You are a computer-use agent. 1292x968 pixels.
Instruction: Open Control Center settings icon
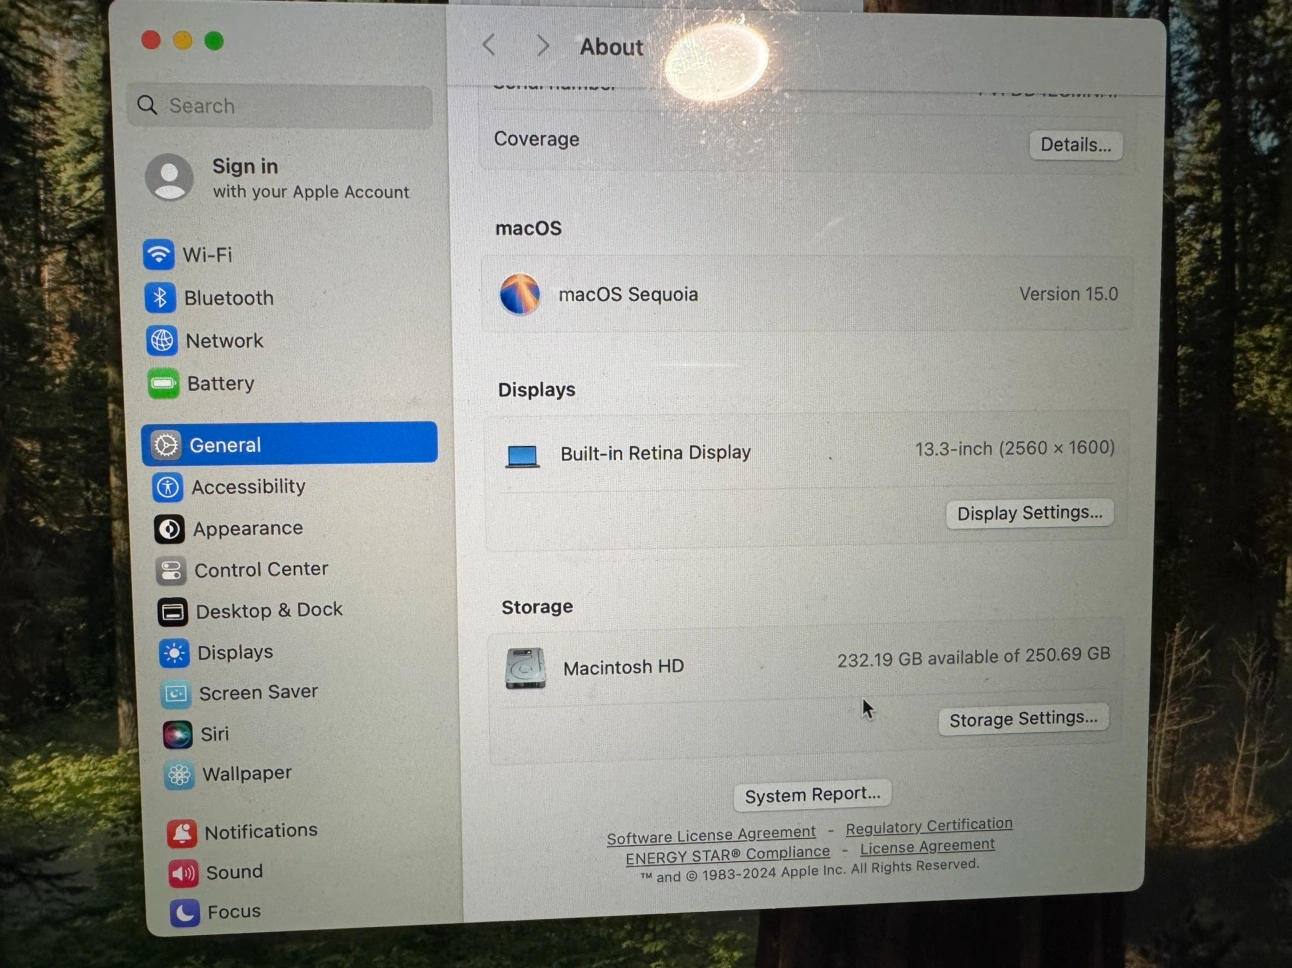171,570
